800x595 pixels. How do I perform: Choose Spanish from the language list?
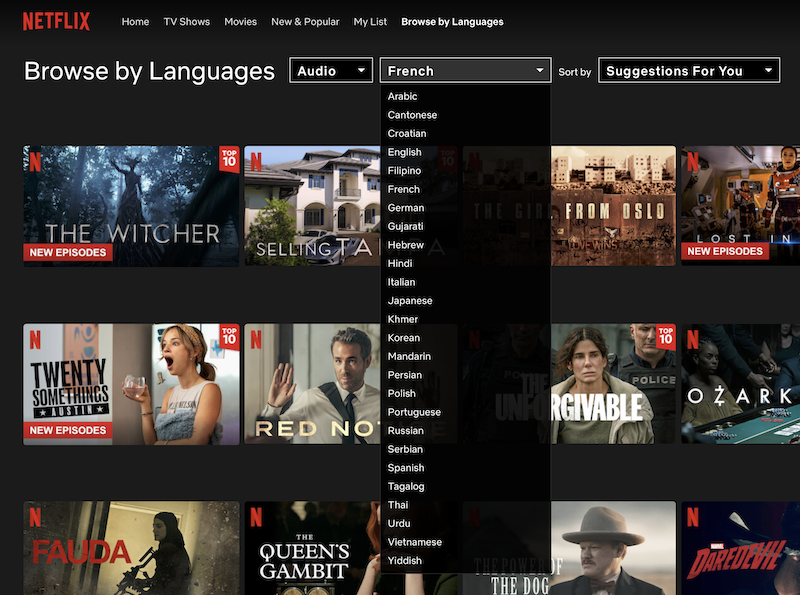pyautogui.click(x=406, y=468)
